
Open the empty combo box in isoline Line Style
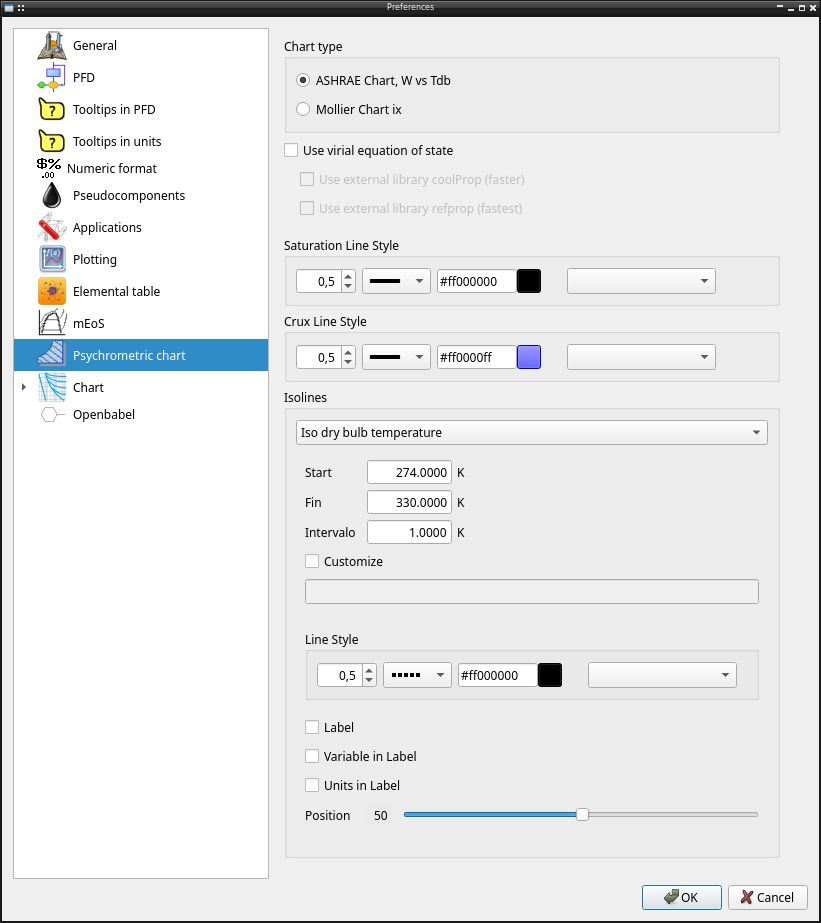(x=662, y=675)
